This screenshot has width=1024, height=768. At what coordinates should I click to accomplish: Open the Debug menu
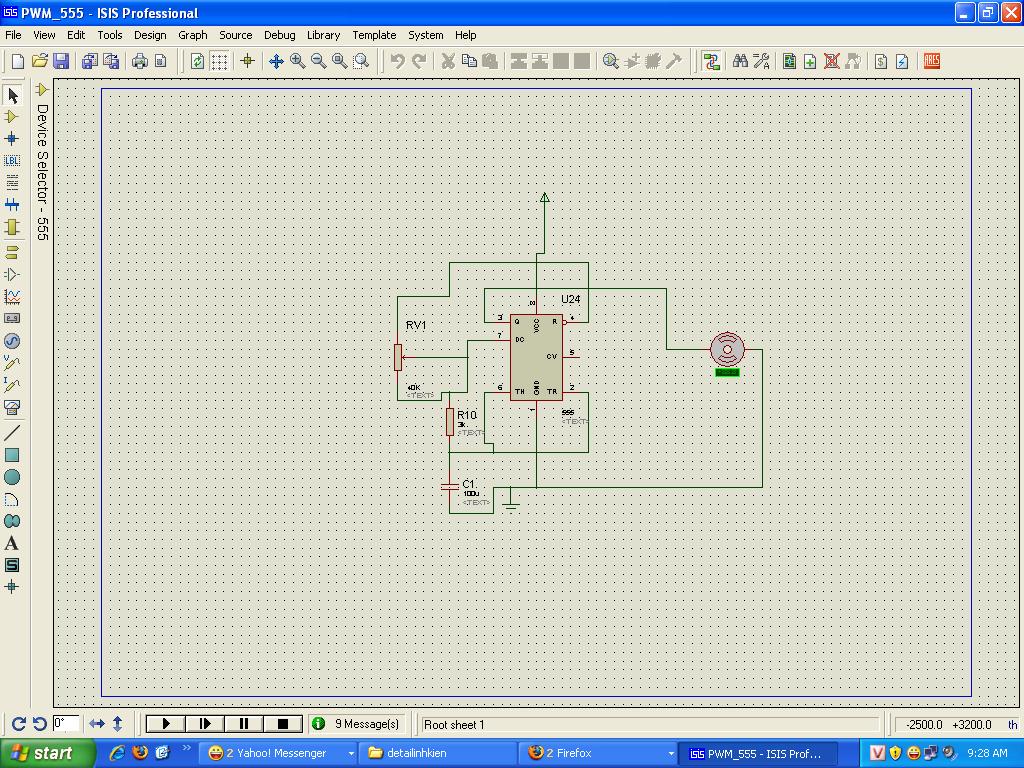[x=279, y=35]
